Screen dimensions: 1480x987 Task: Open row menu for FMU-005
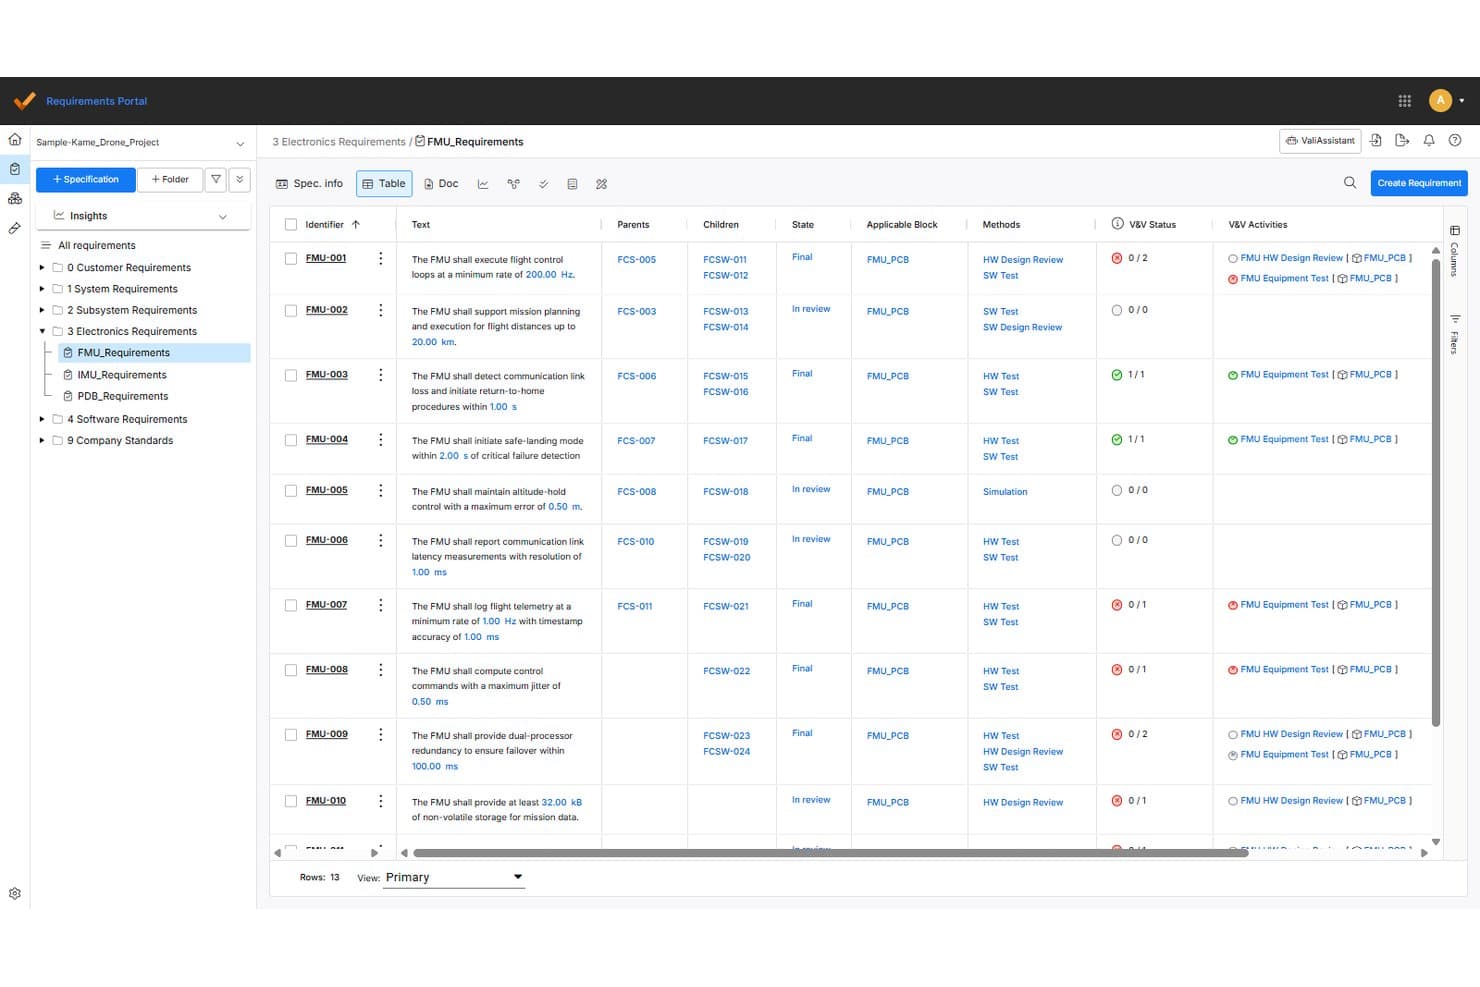(x=380, y=490)
